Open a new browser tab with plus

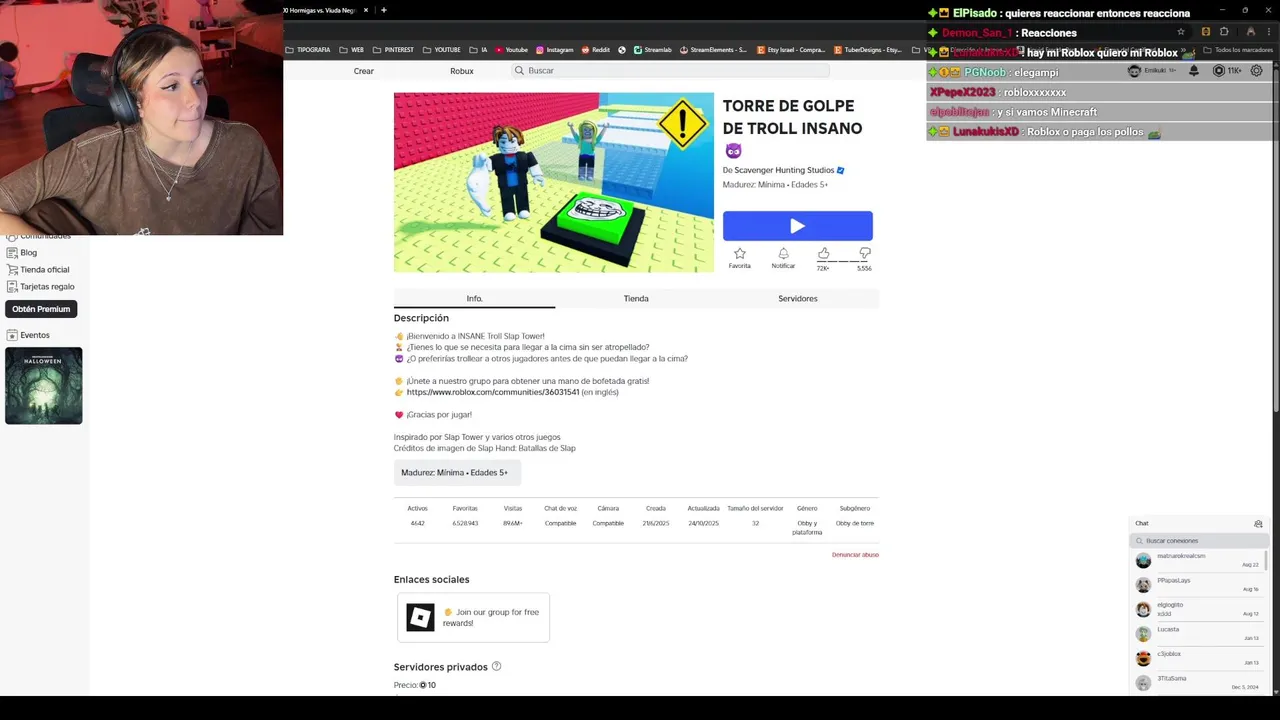384,10
